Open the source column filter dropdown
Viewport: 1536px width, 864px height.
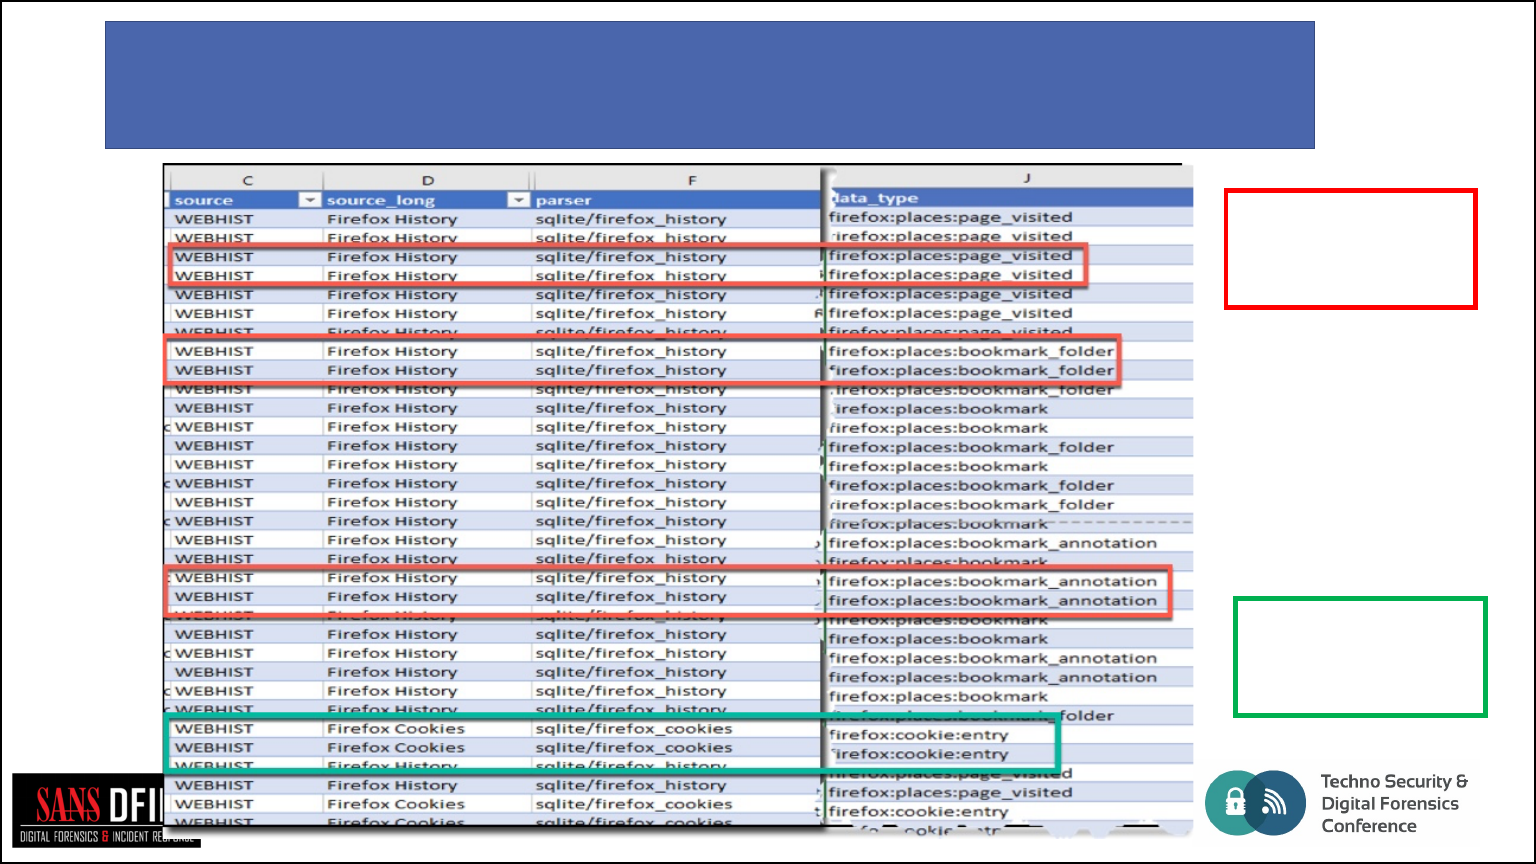point(310,200)
